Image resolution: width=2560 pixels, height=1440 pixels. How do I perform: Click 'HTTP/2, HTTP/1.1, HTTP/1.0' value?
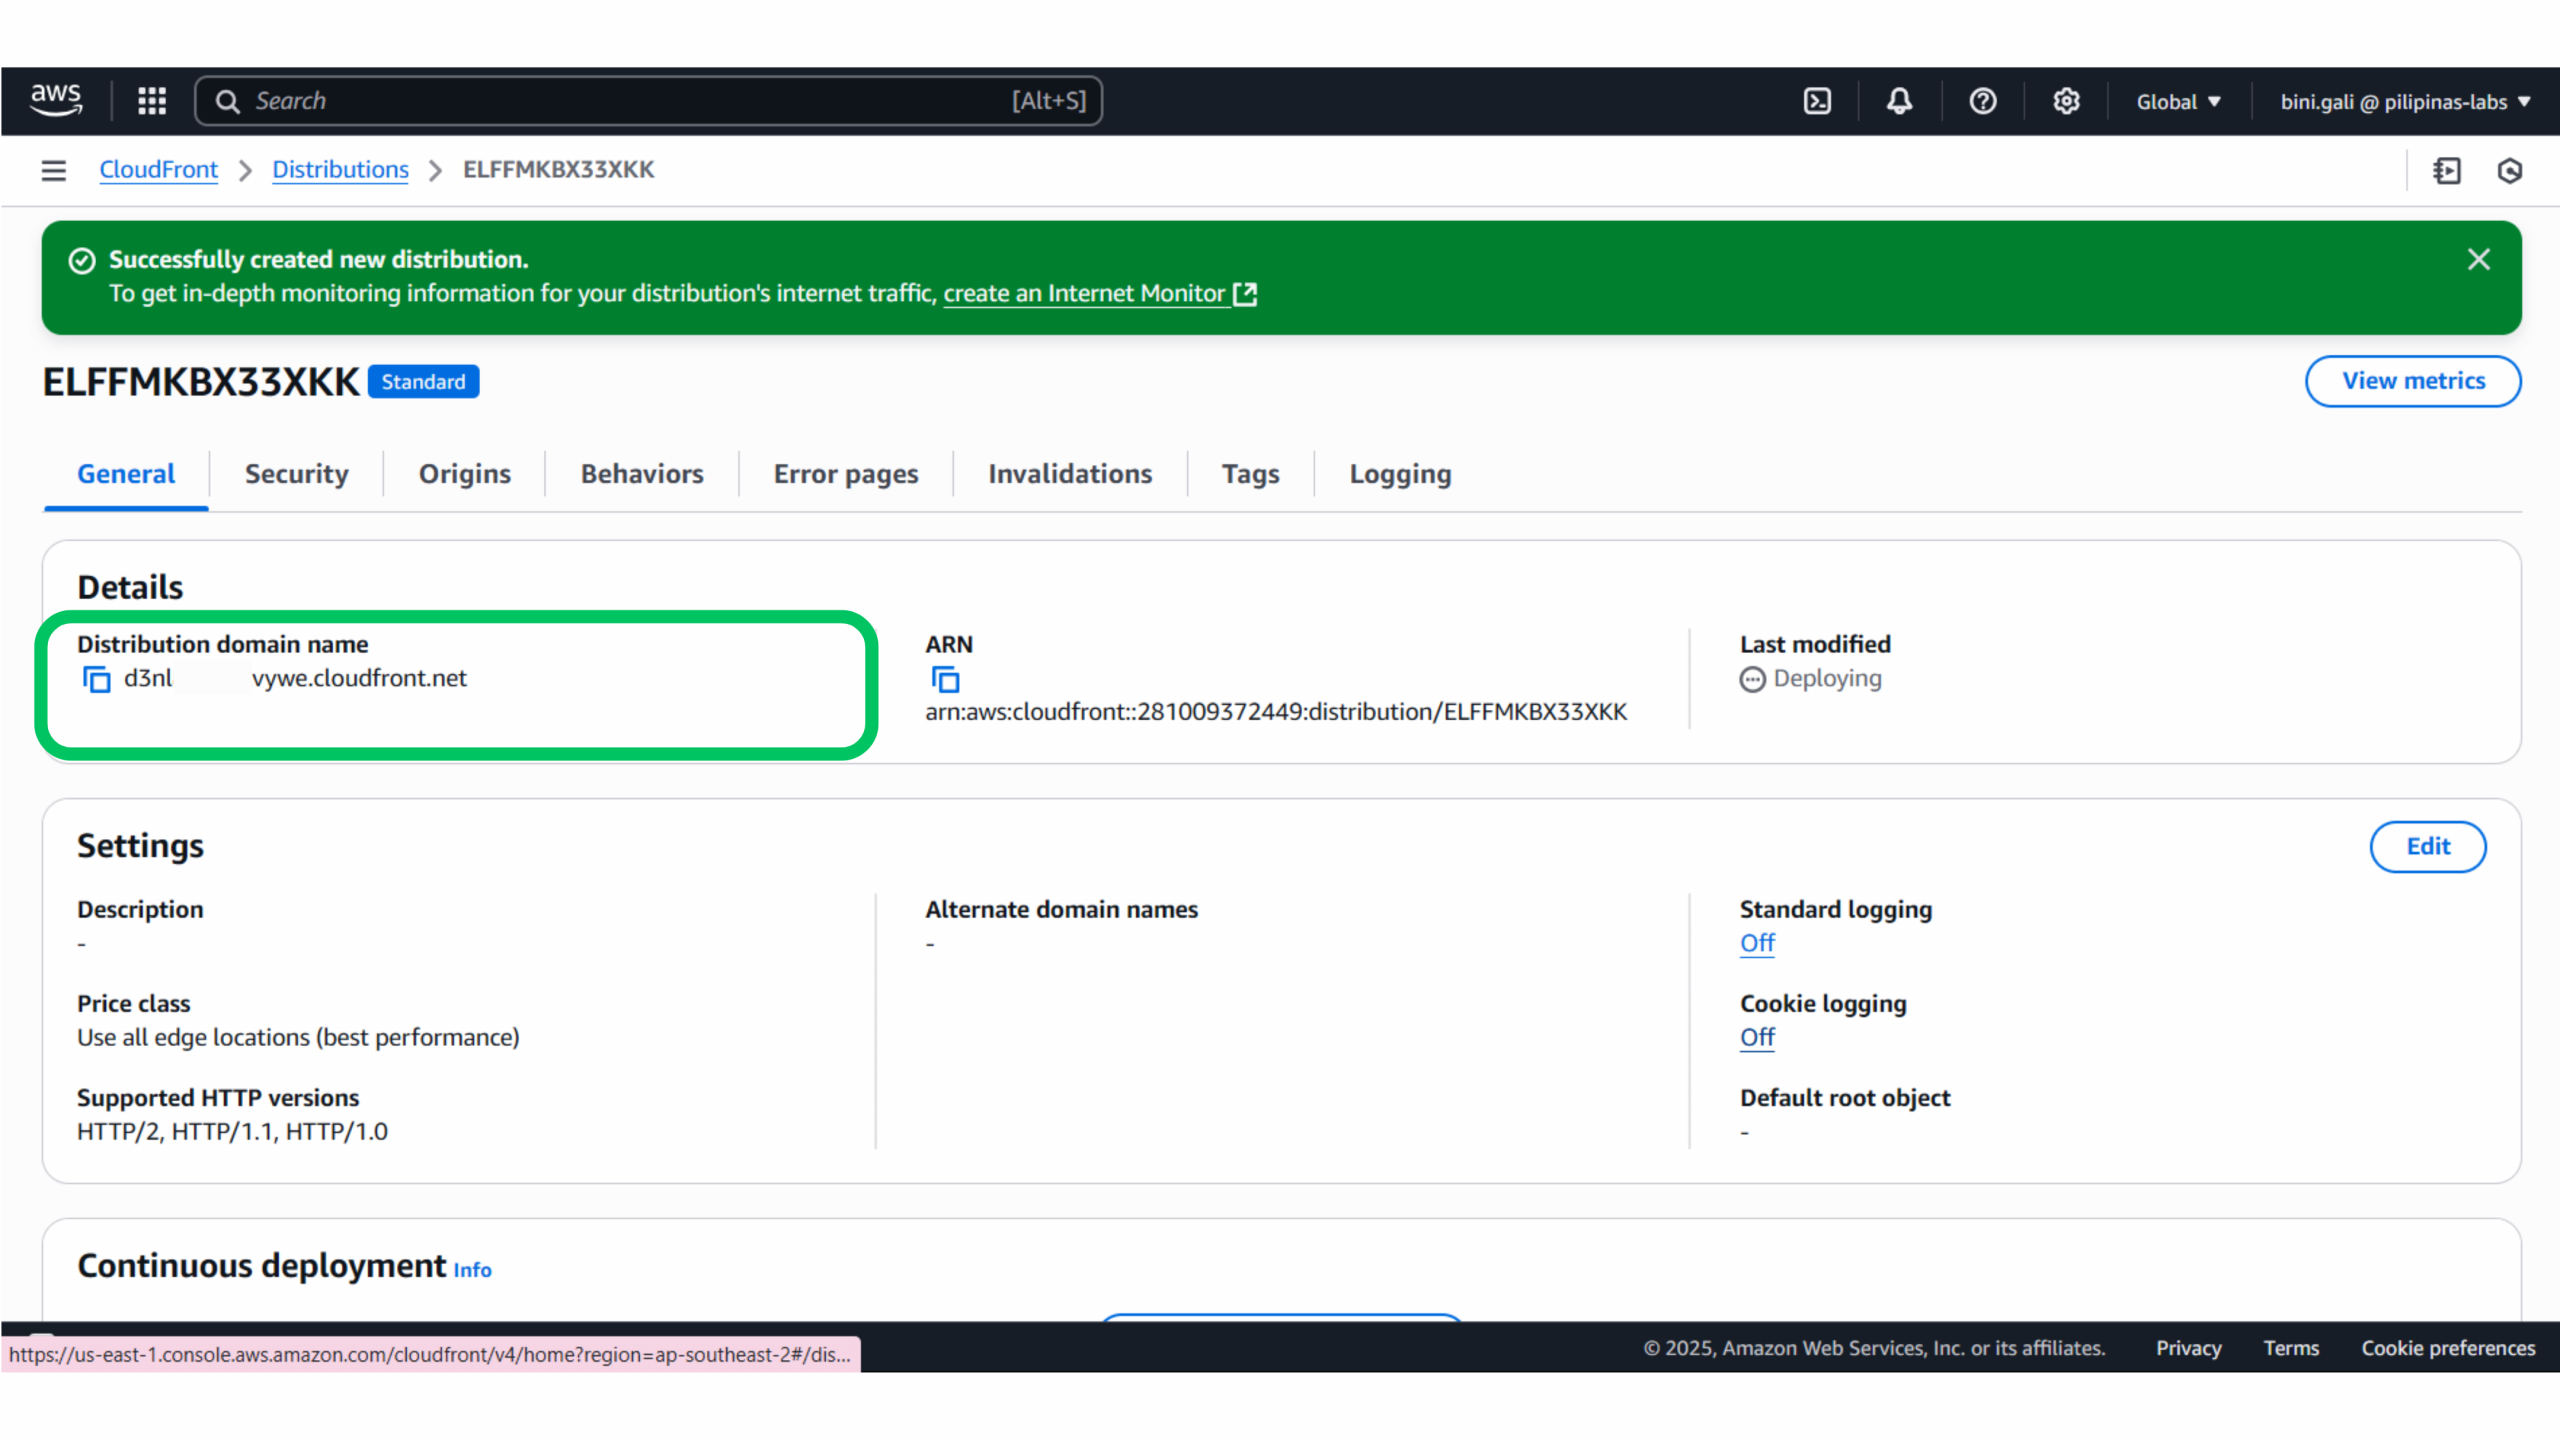pos(232,1132)
